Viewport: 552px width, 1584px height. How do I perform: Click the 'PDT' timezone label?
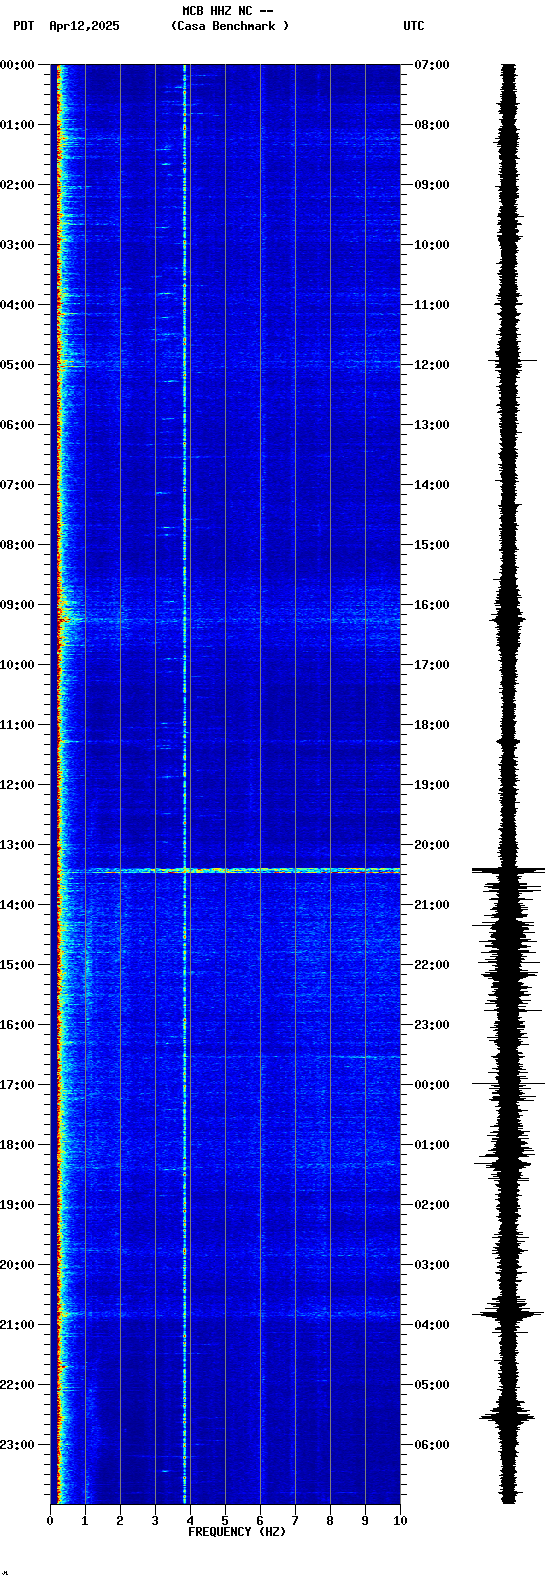[23, 26]
